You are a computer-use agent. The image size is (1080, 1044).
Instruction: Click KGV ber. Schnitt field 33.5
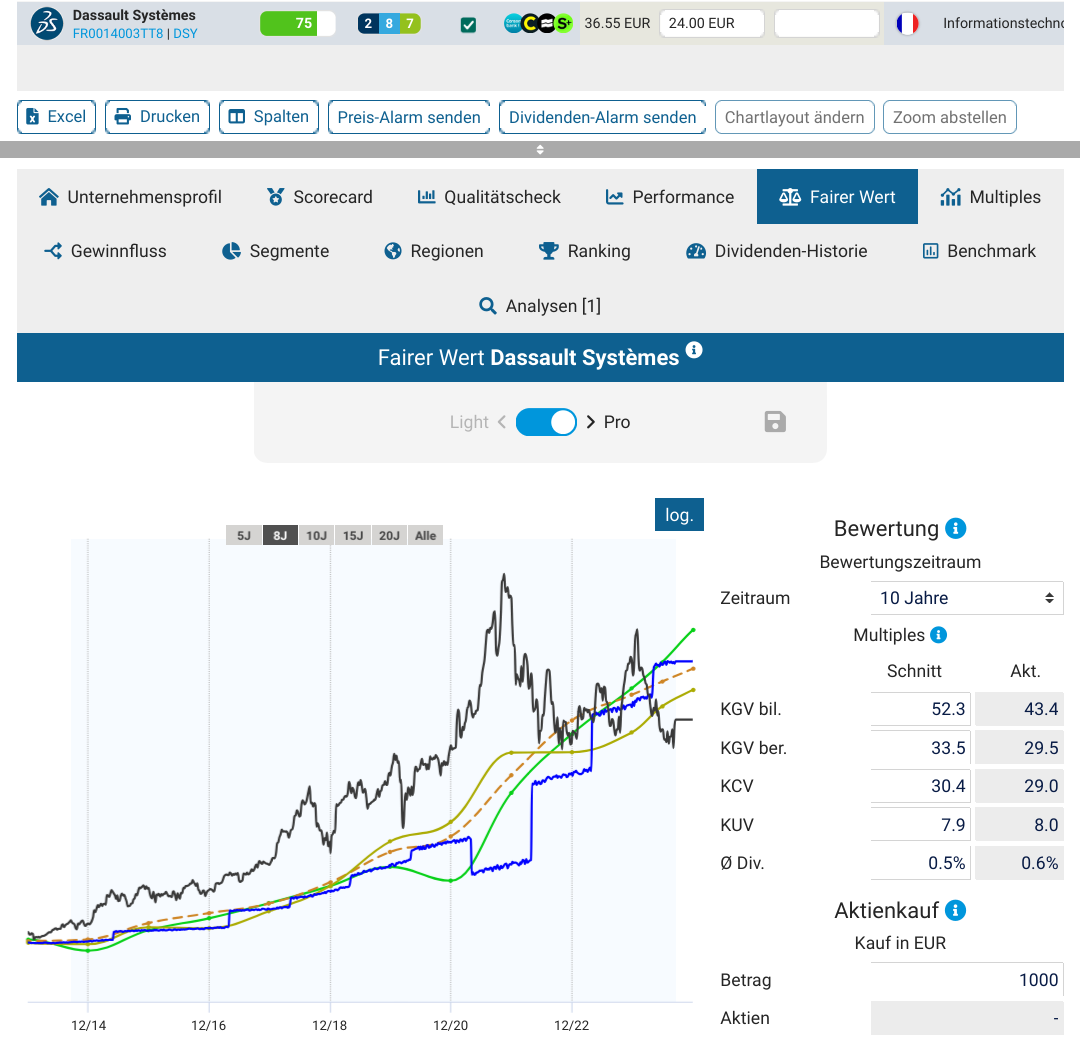click(x=920, y=748)
